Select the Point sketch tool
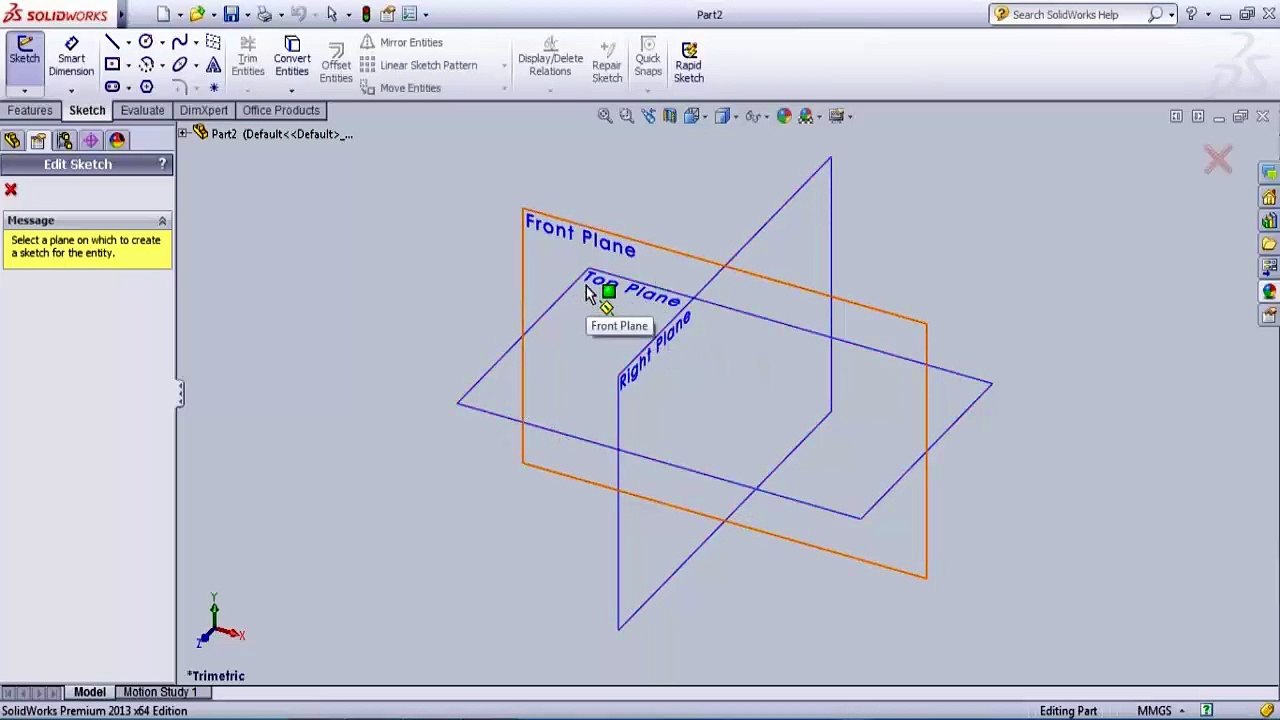Image resolution: width=1280 pixels, height=720 pixels. coord(213,87)
